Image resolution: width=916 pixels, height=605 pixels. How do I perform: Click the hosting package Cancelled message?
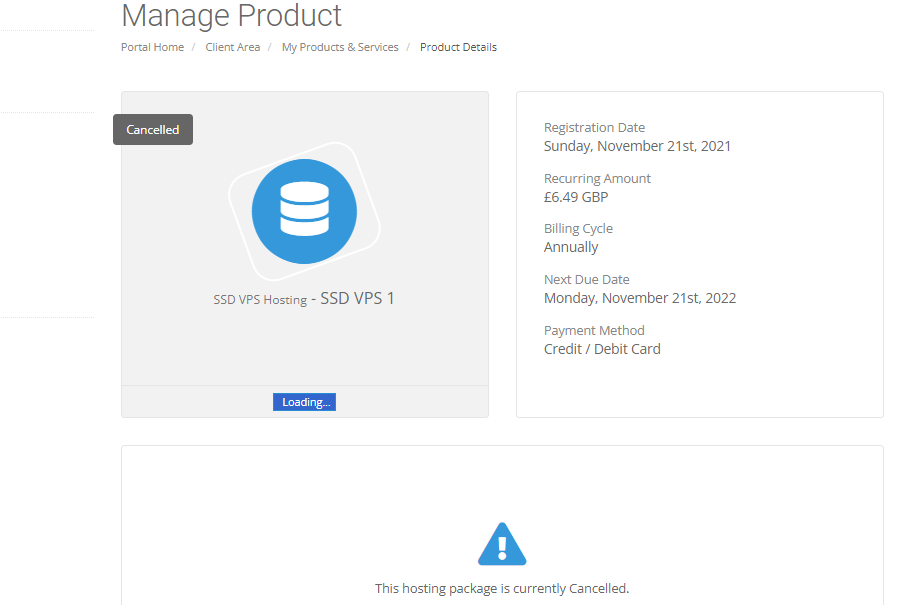tap(502, 588)
